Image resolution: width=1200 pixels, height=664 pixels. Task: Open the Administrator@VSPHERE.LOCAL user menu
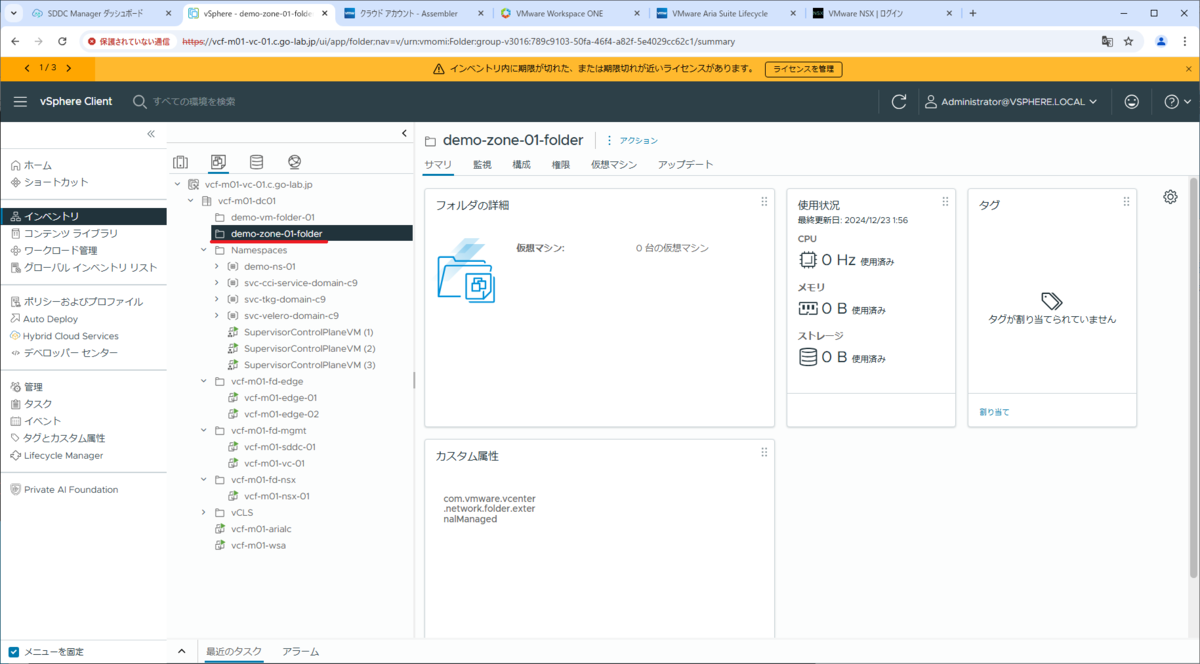click(1011, 102)
